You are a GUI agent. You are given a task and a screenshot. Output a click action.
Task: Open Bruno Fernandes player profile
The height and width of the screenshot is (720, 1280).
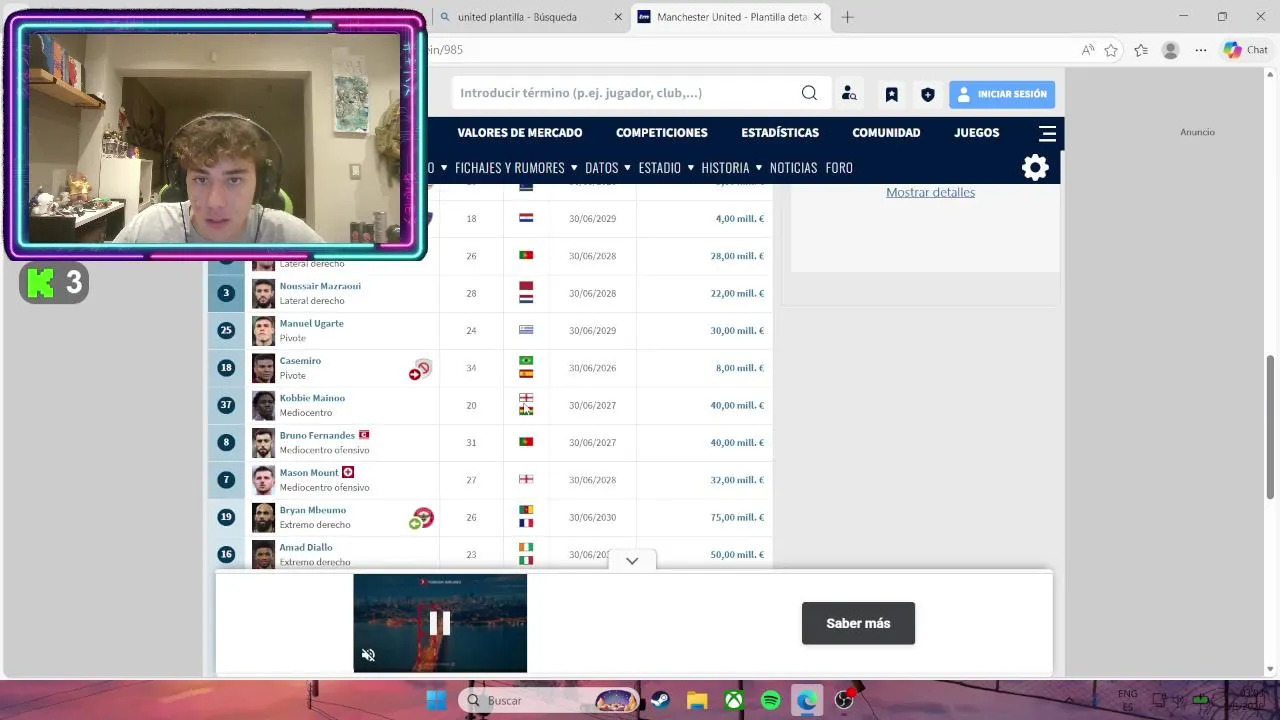[317, 435]
